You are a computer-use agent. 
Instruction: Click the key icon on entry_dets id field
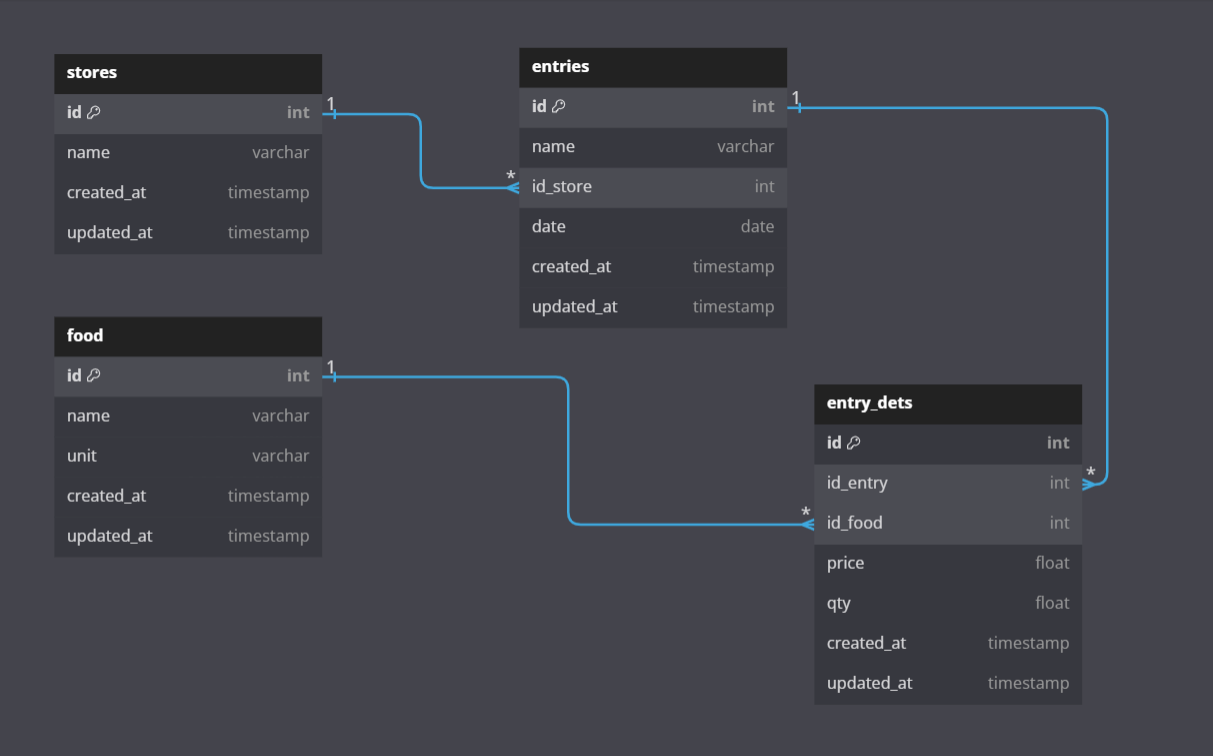[x=853, y=442]
